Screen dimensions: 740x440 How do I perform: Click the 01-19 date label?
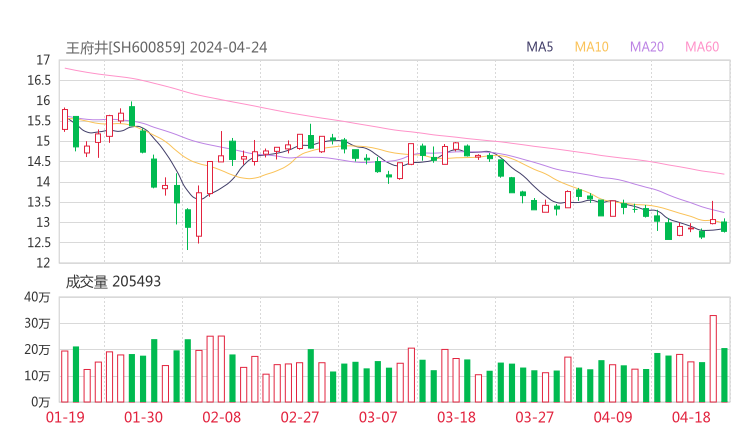click(65, 417)
